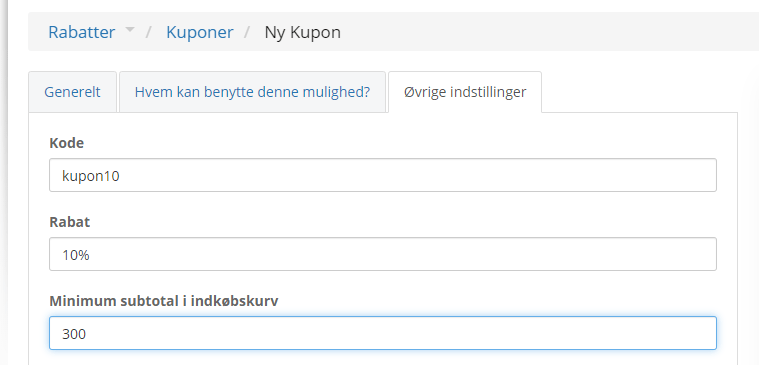The height and width of the screenshot is (365, 759).
Task: Click the 'Ny Kupon' breadcrumb text
Action: [x=303, y=32]
